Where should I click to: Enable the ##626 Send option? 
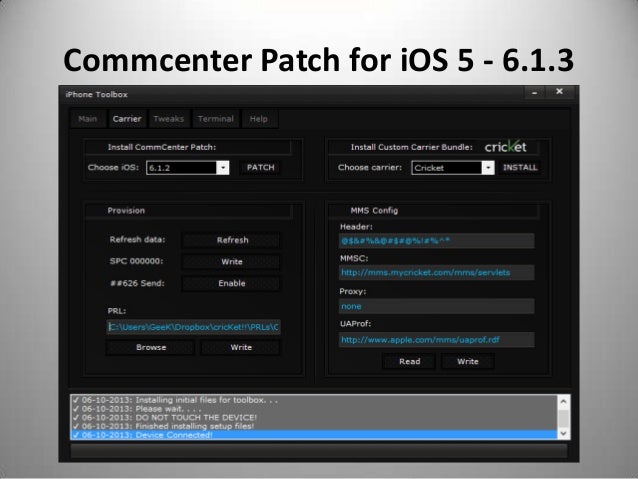pos(232,284)
